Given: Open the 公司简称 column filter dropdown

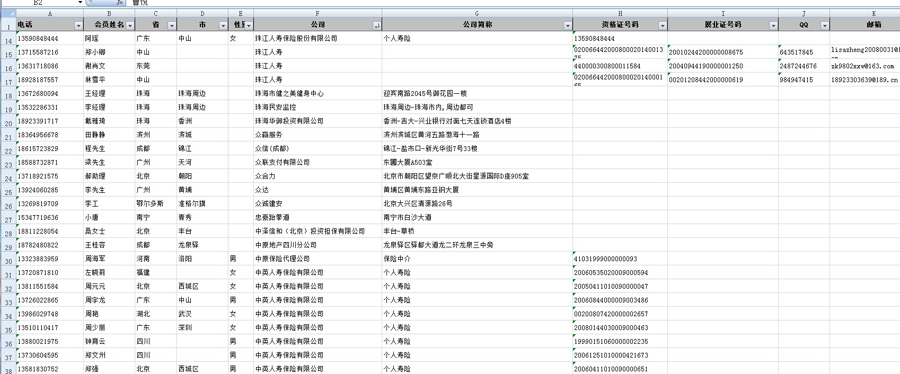Looking at the screenshot, I should pyautogui.click(x=568, y=25).
